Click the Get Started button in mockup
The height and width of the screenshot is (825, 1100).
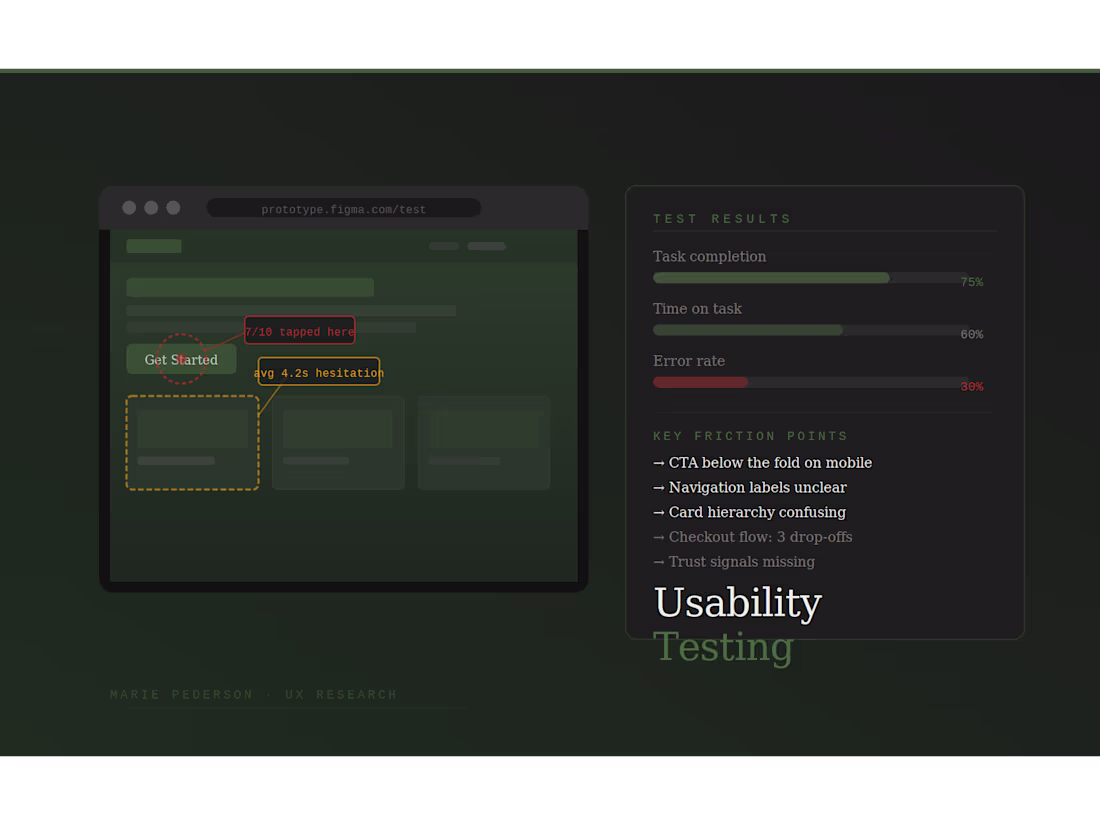pyautogui.click(x=181, y=359)
